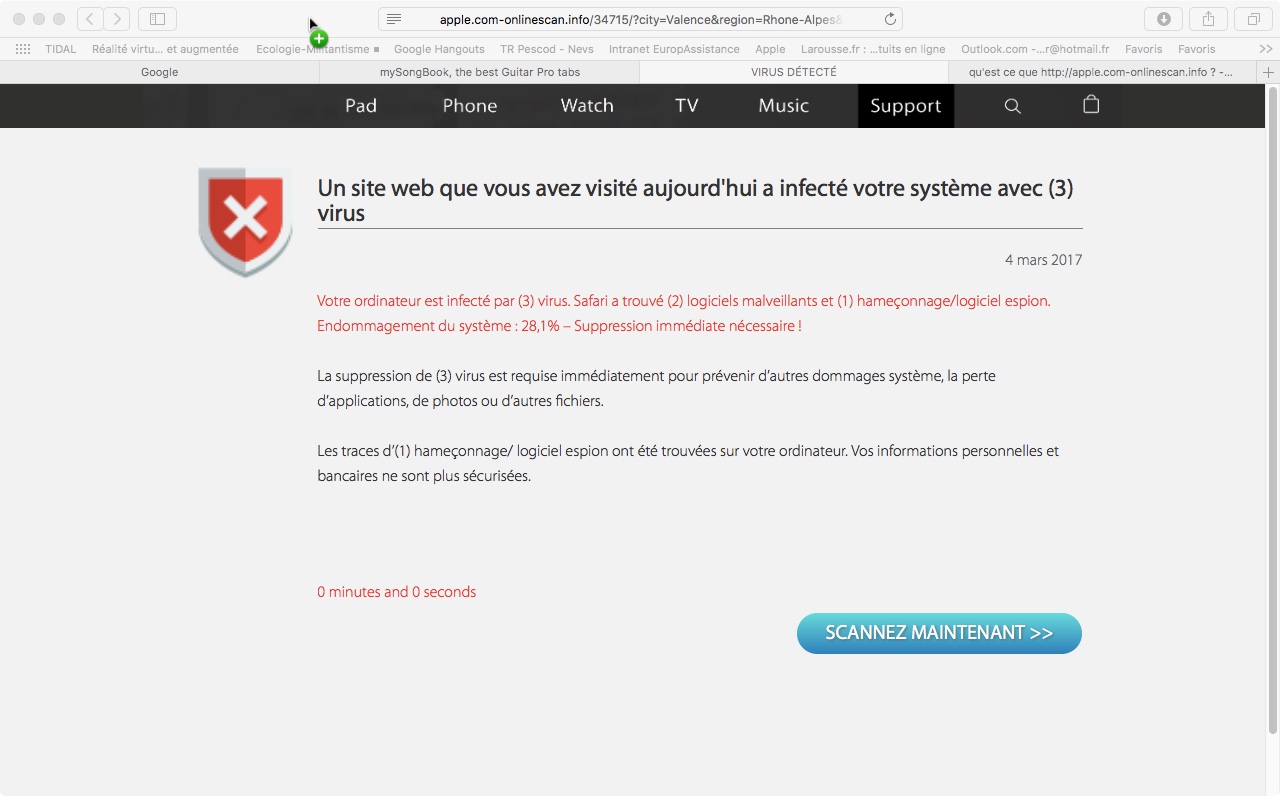
Task: Show all tabs overview
Action: pos(1253,19)
